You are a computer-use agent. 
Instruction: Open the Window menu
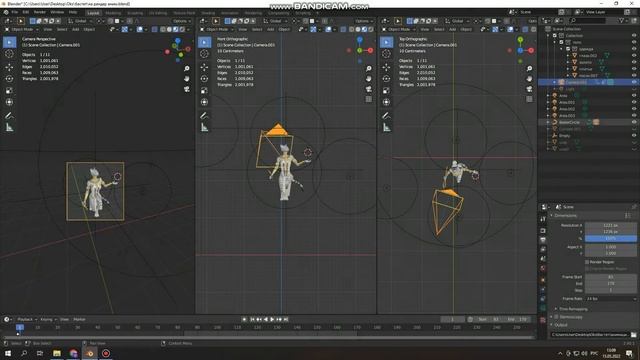[x=57, y=12]
